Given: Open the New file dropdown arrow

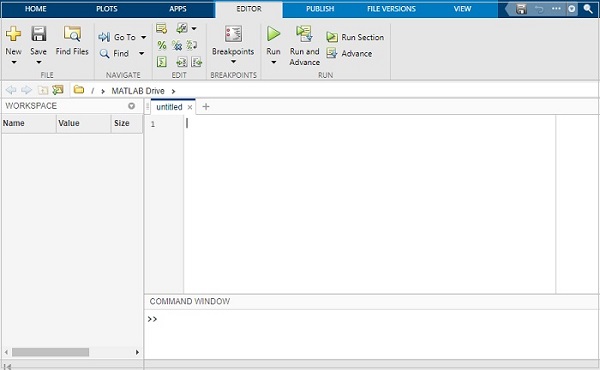Looking at the screenshot, I should pos(14,62).
